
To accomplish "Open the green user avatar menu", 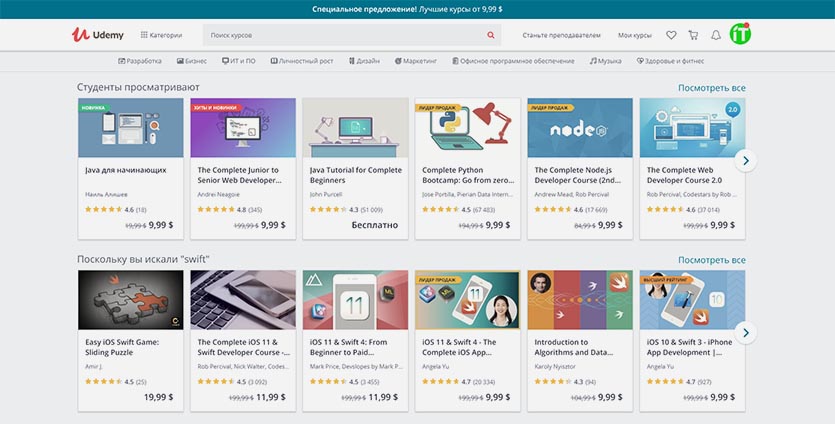I will tap(740, 34).
